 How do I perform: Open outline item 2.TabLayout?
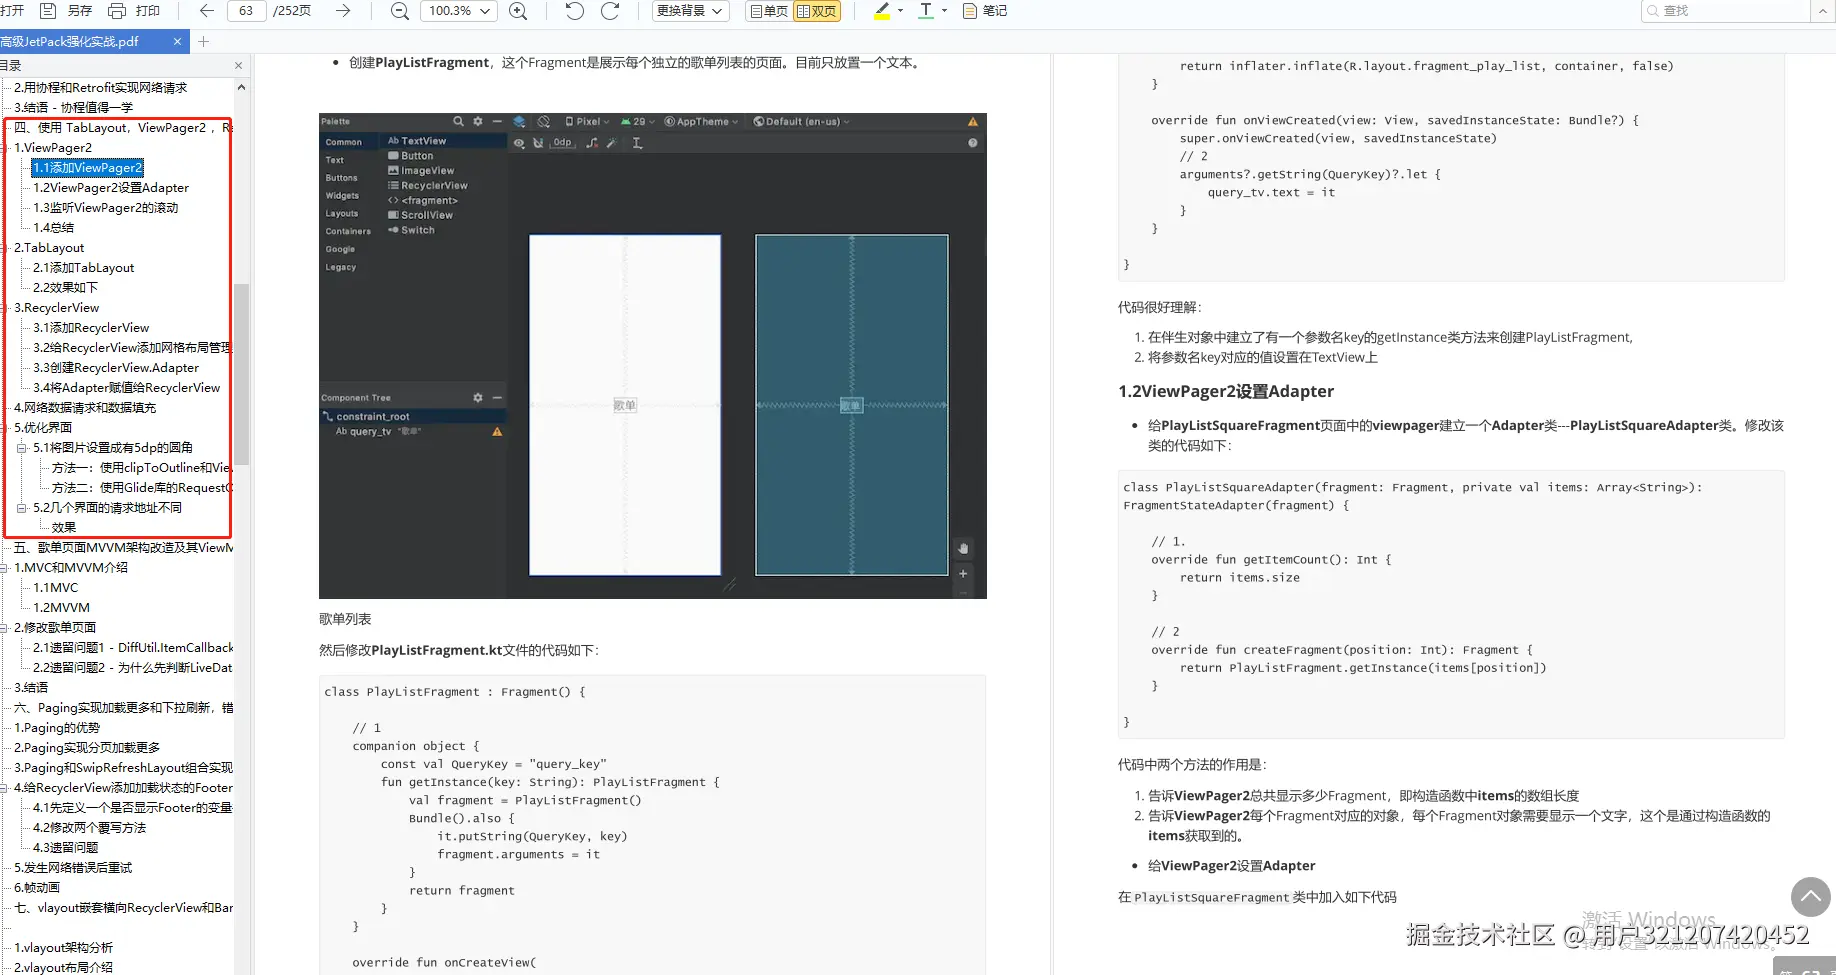coord(49,248)
